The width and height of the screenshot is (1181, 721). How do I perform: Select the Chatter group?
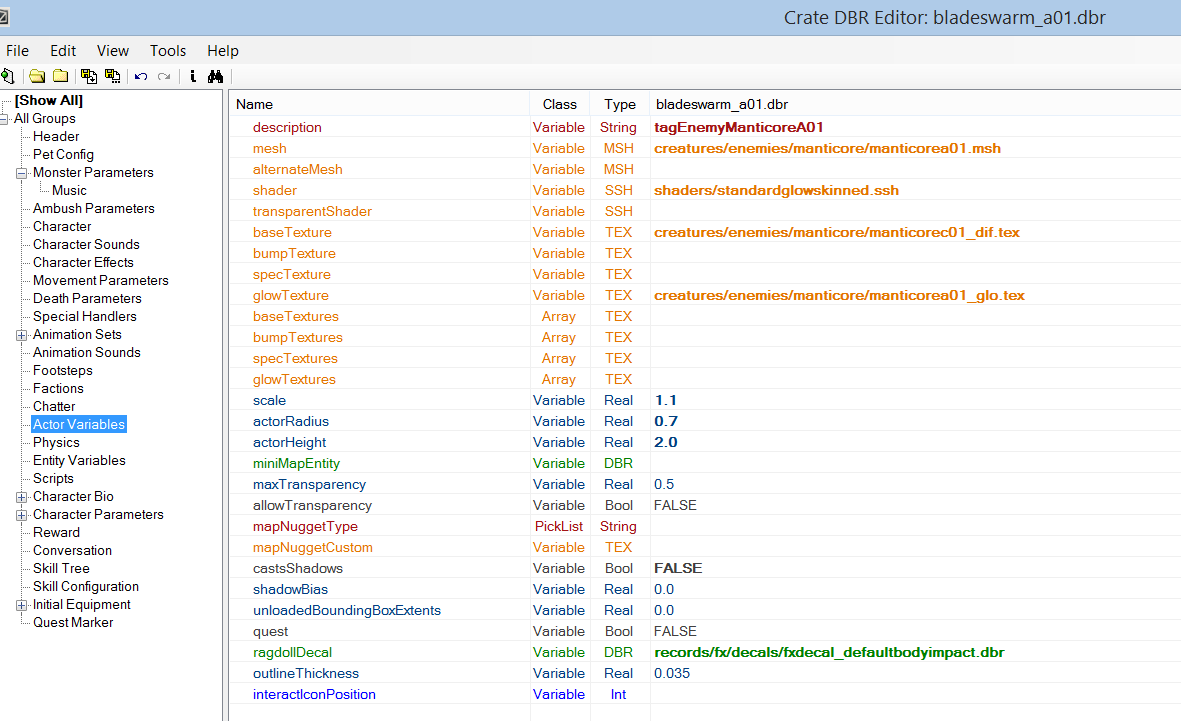coord(53,407)
